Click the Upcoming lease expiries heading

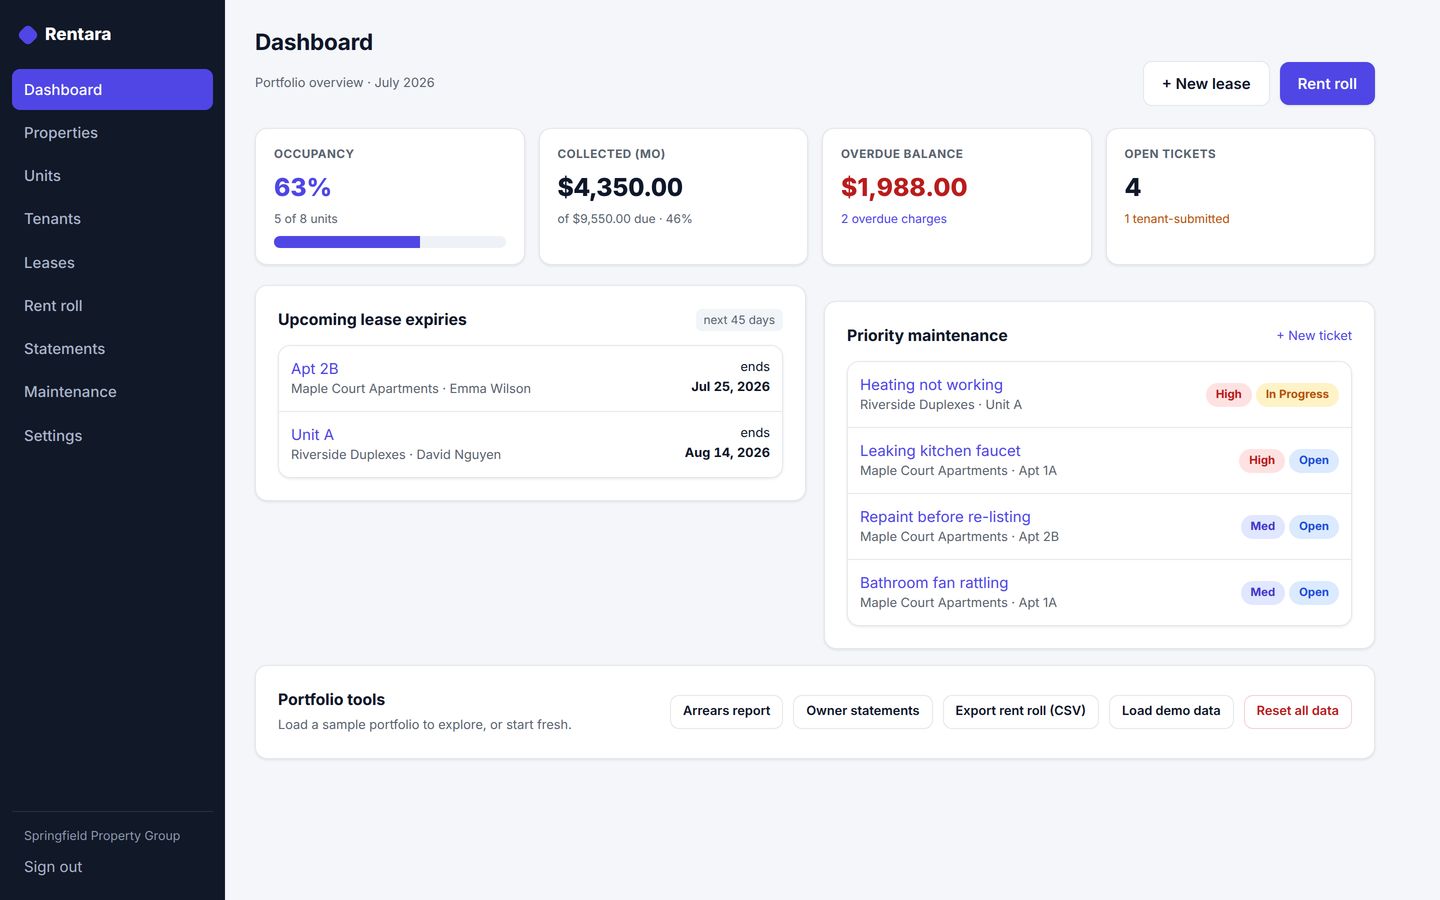[372, 320]
